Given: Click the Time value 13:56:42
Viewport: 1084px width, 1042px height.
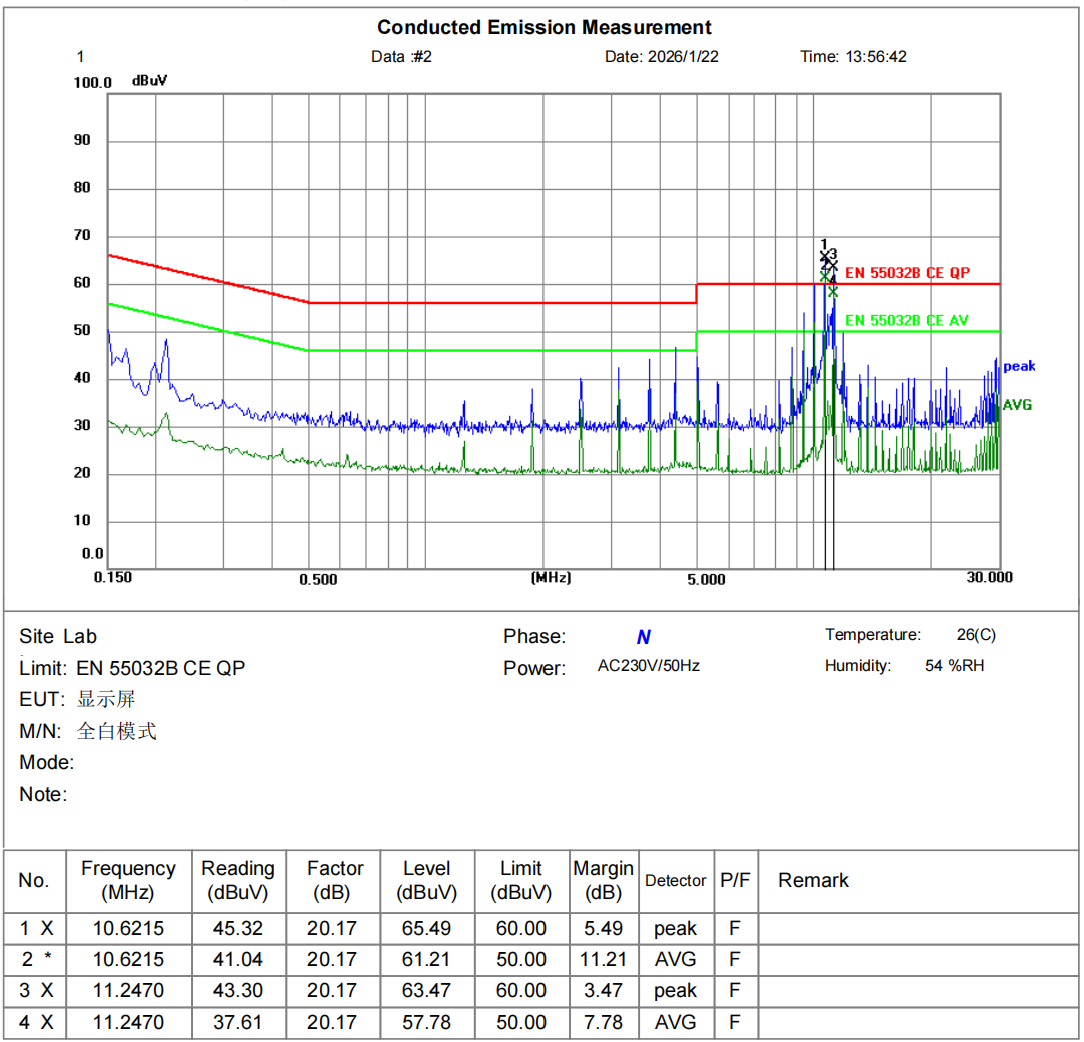Looking at the screenshot, I should point(876,57).
